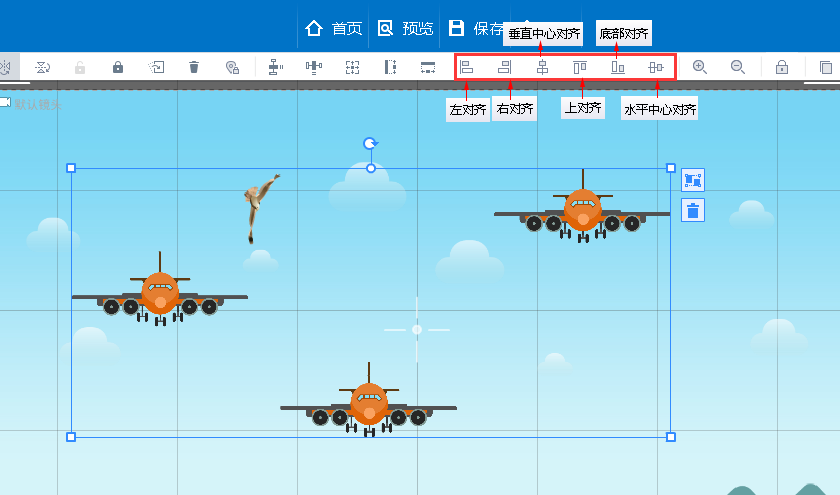Click the solid padlock lock icon
This screenshot has height=495, width=840.
click(x=118, y=67)
